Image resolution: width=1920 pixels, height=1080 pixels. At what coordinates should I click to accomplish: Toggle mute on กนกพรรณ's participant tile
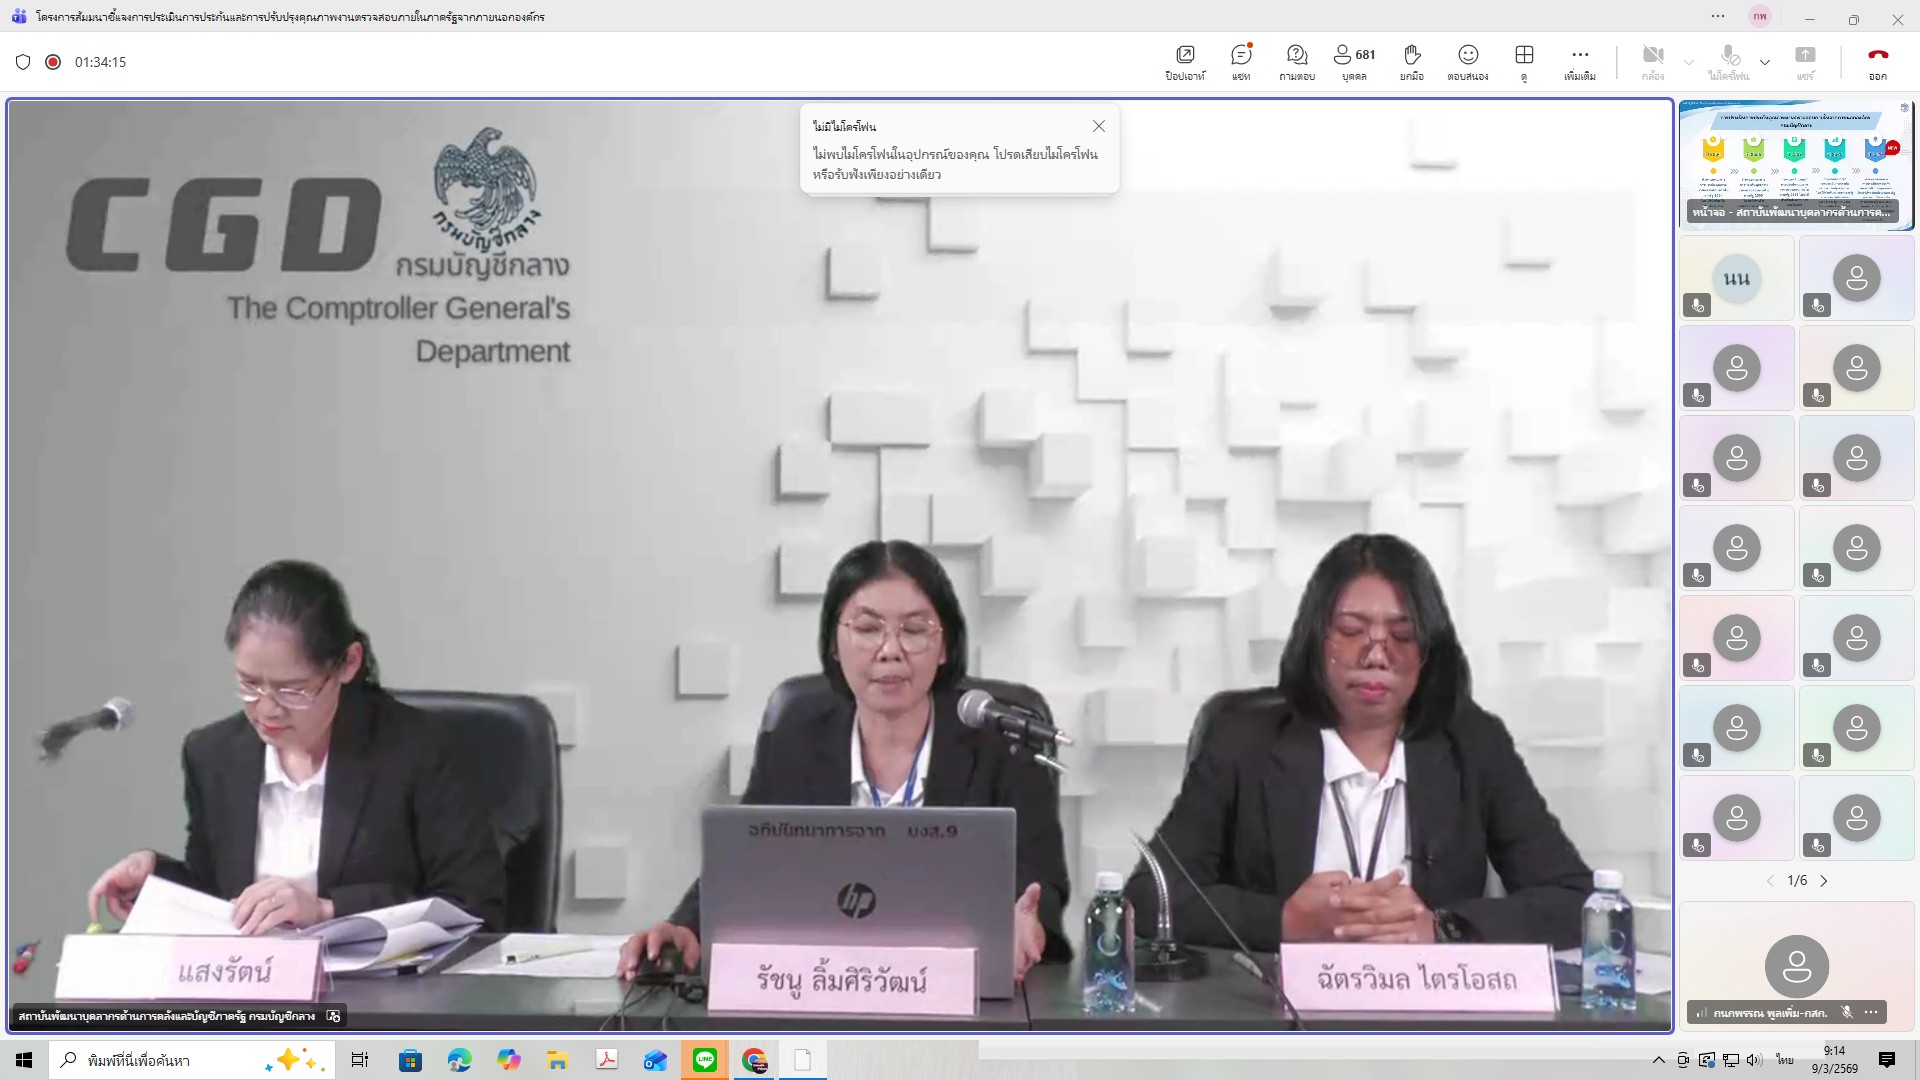[x=1846, y=1012]
